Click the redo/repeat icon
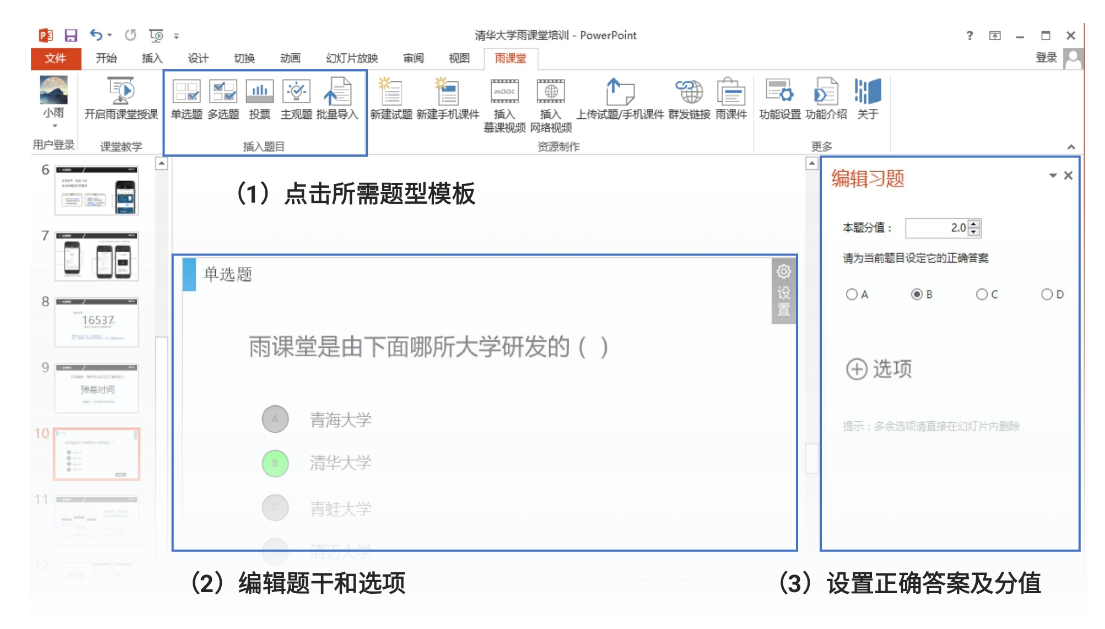Viewport: 1105px width, 629px height. coord(130,35)
